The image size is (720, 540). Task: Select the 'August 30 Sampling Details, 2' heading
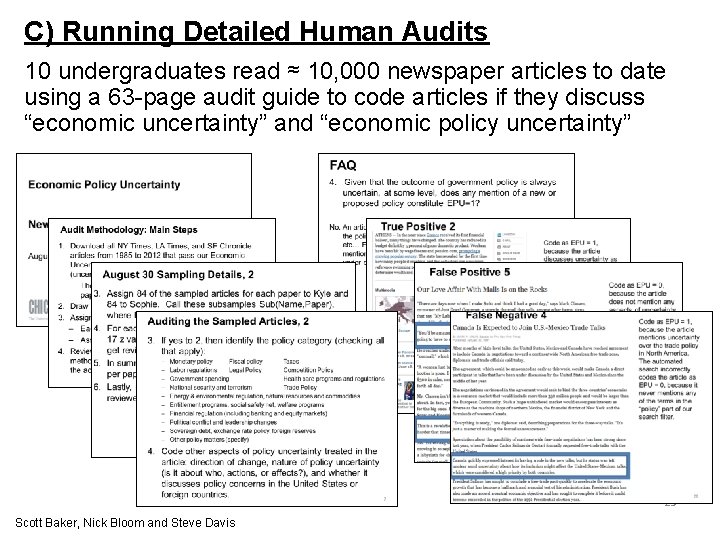click(x=178, y=275)
